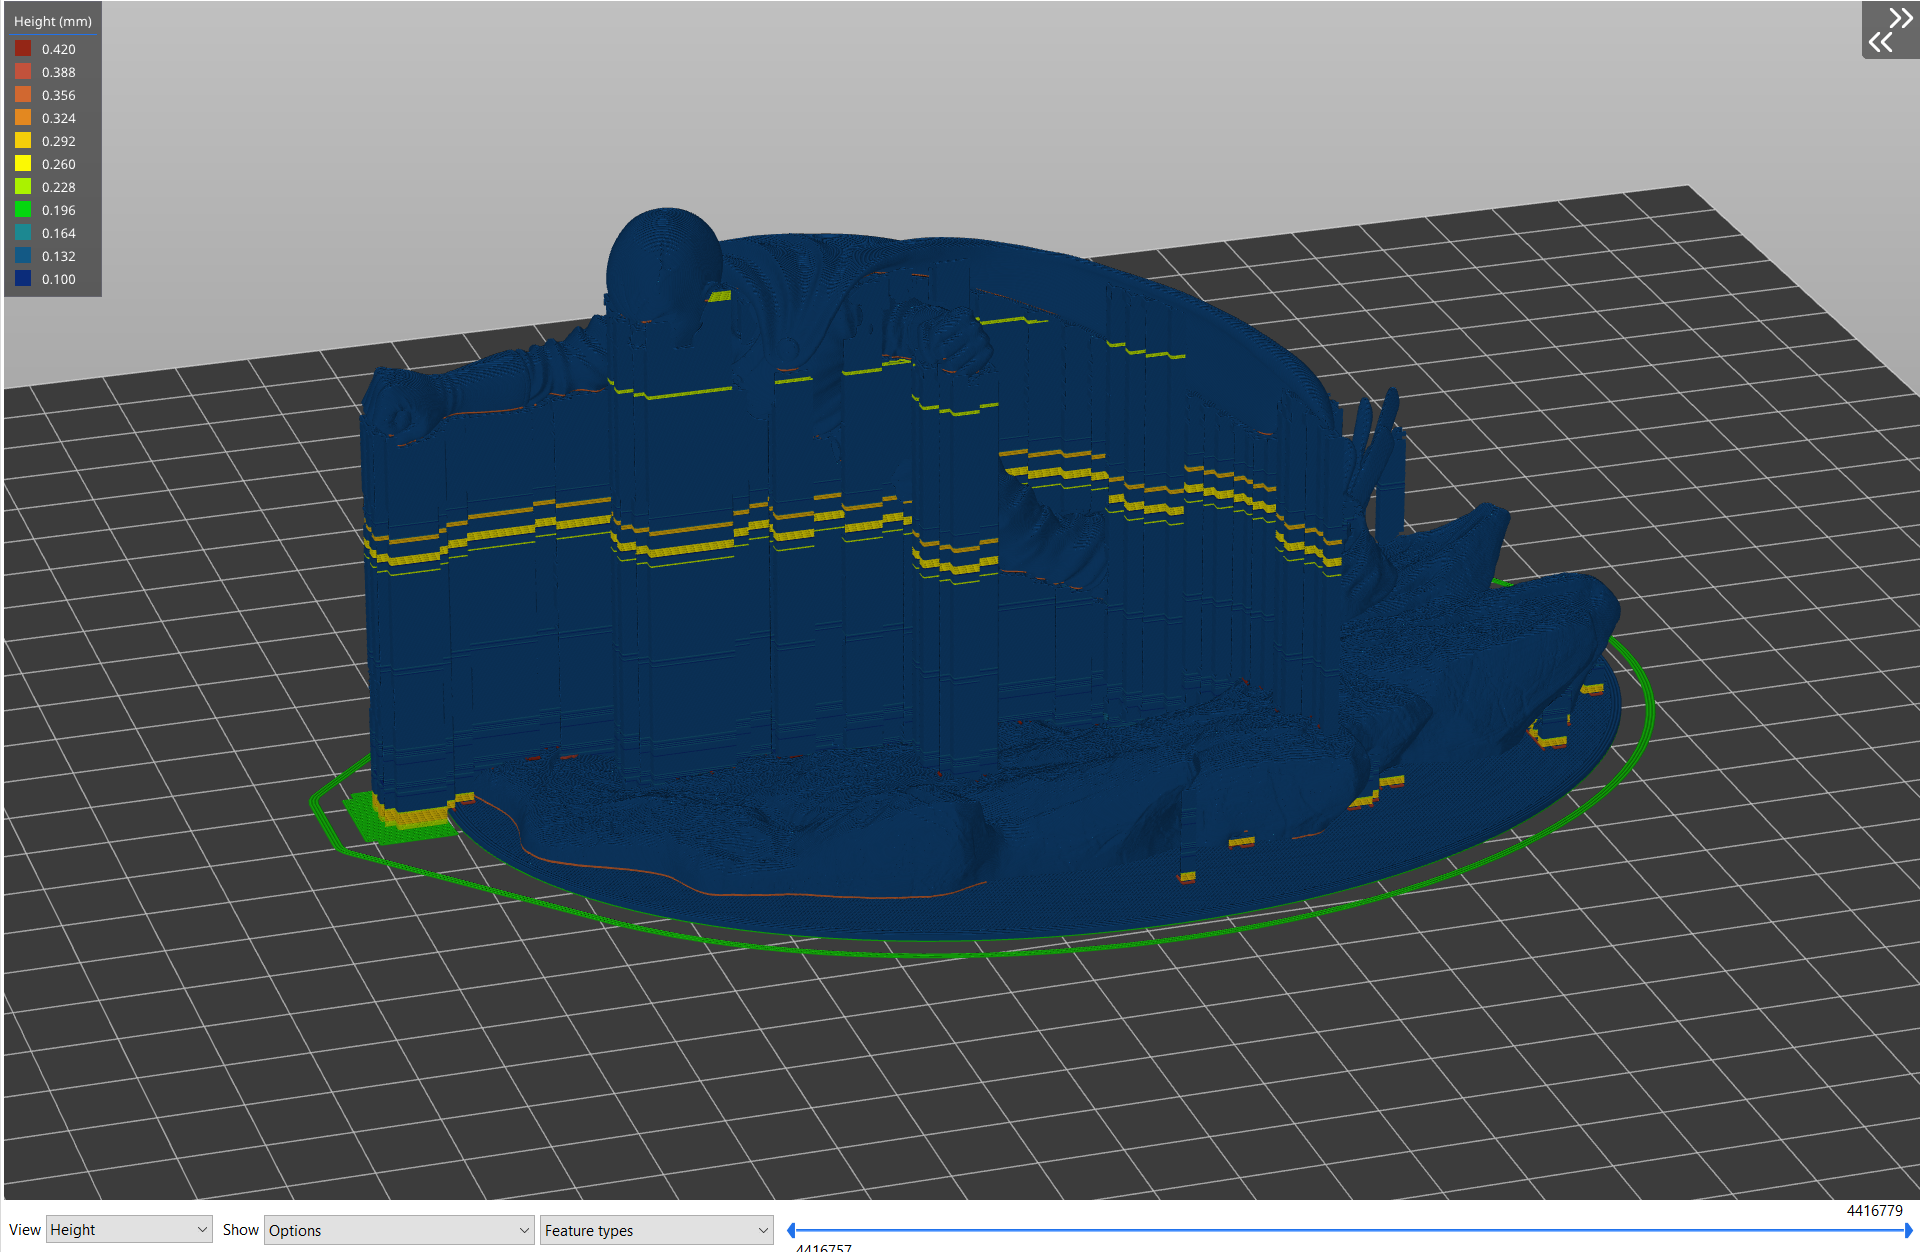Screen dimensions: 1920x1252
Task: Click the Show label
Action: tap(241, 1230)
